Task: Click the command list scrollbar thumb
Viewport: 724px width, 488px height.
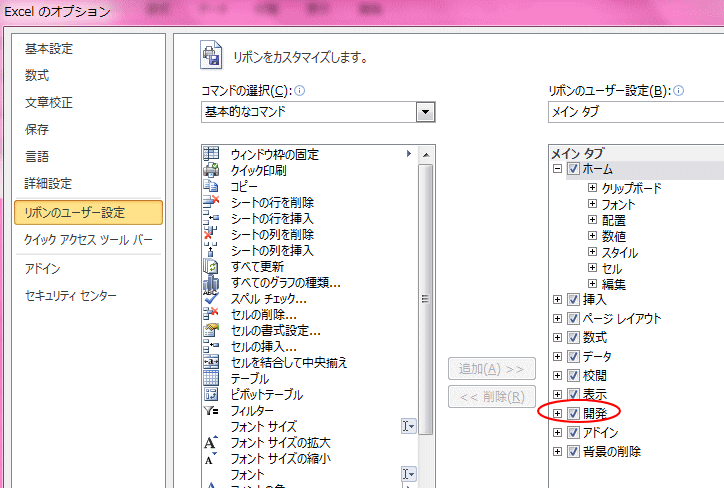Action: [425, 299]
